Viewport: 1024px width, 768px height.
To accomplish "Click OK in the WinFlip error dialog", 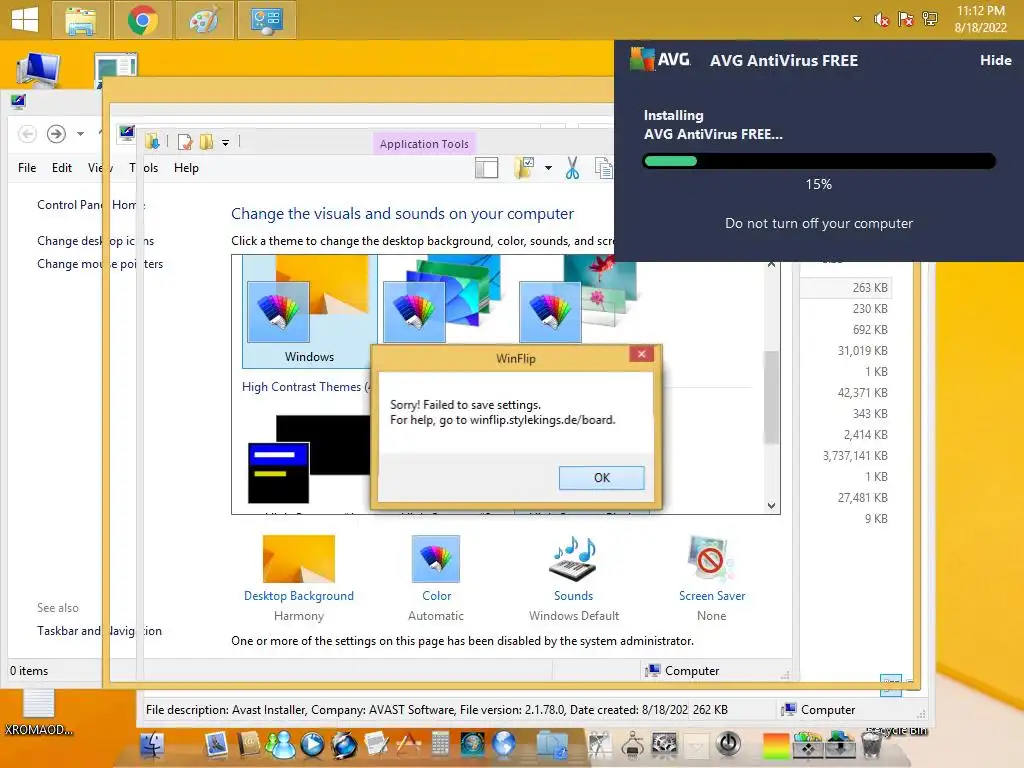I will click(601, 477).
